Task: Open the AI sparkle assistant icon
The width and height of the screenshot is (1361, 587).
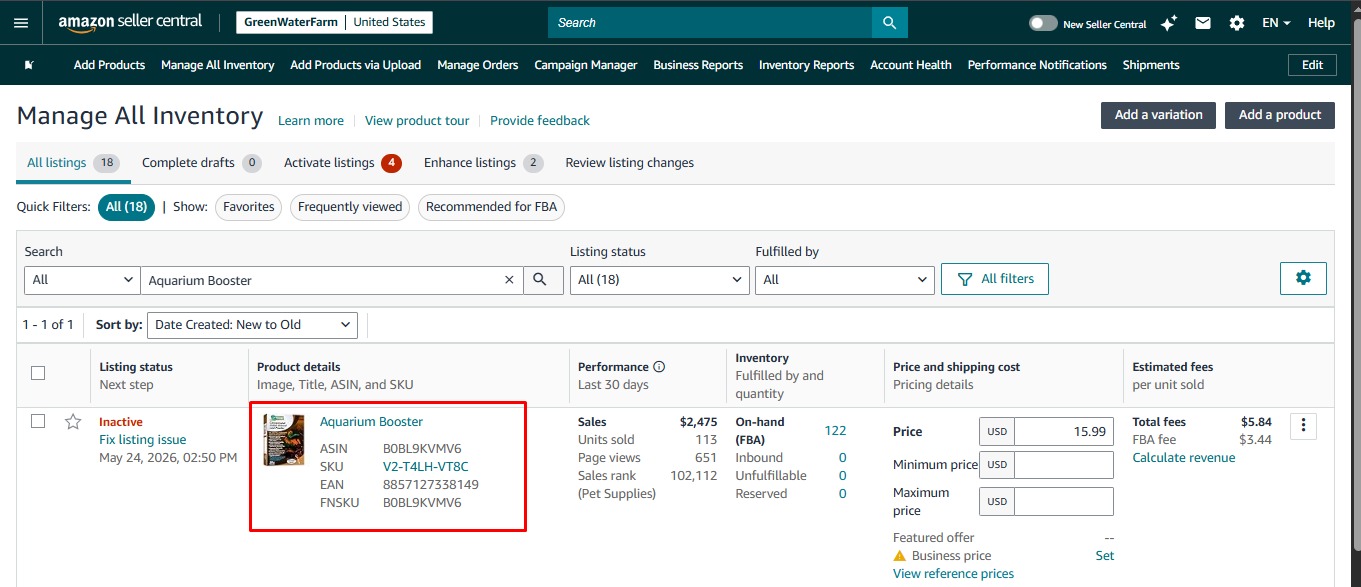Action: click(1168, 23)
